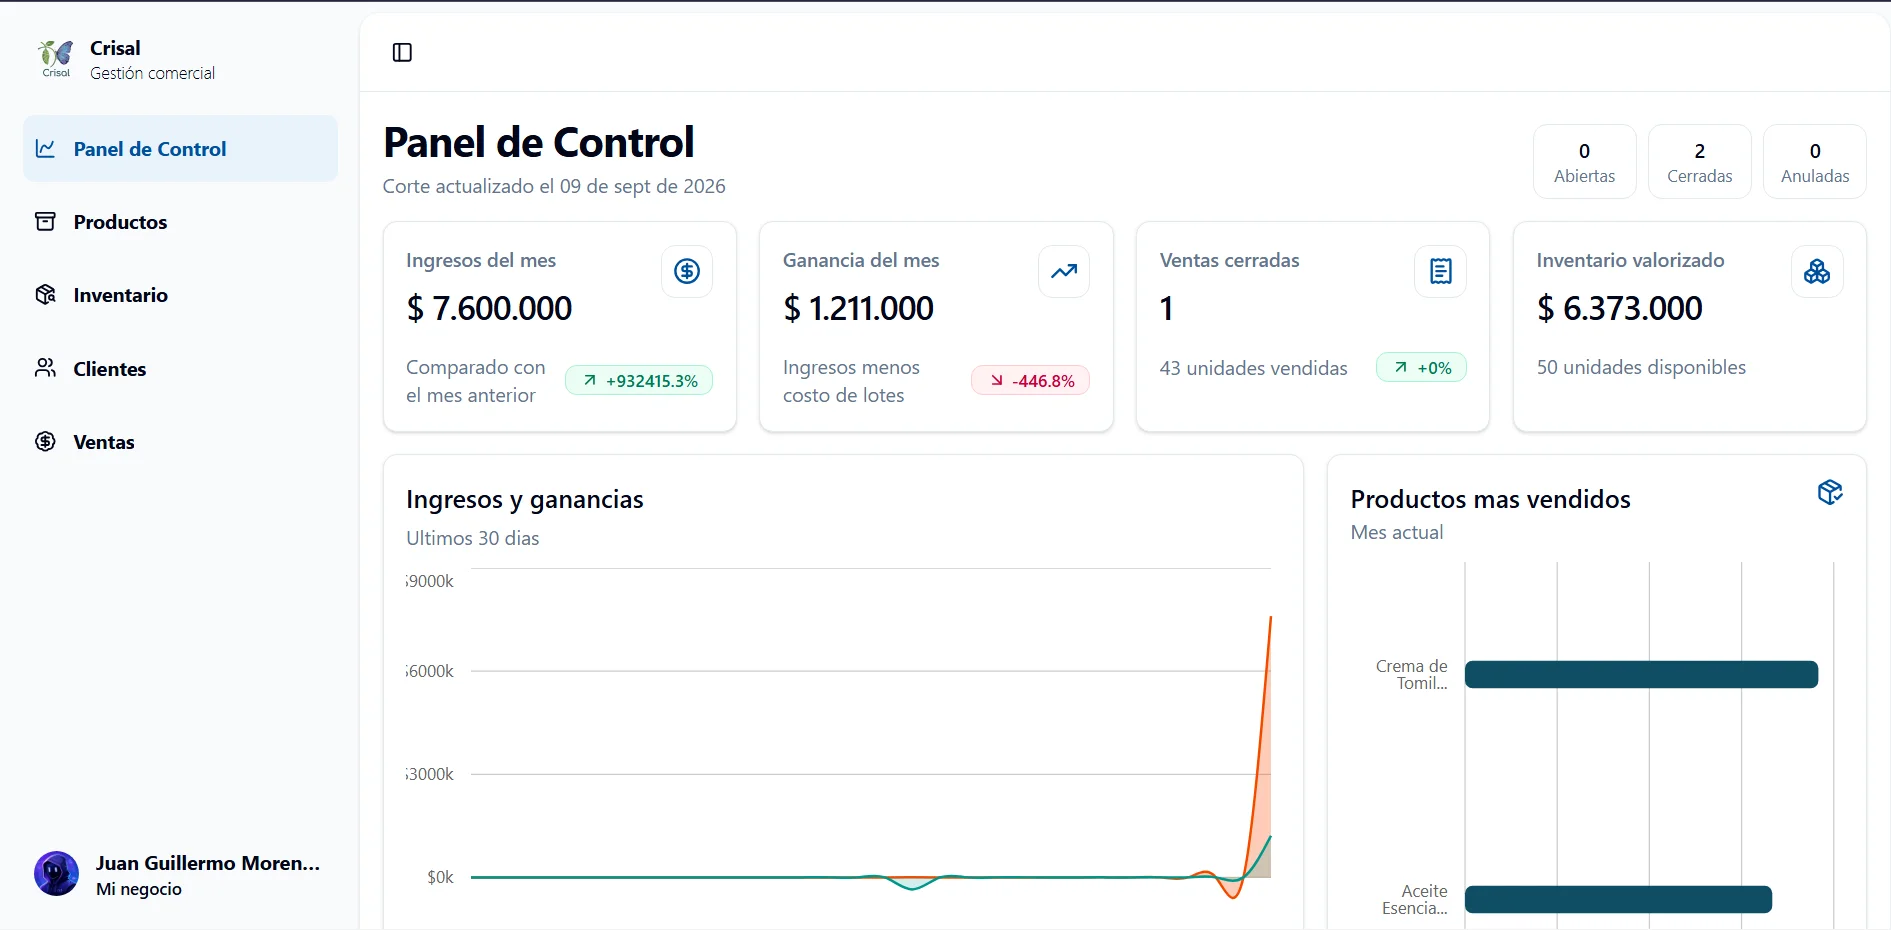The width and height of the screenshot is (1891, 930).
Task: Click the user avatar for Juan Guillermo
Action: click(56, 874)
